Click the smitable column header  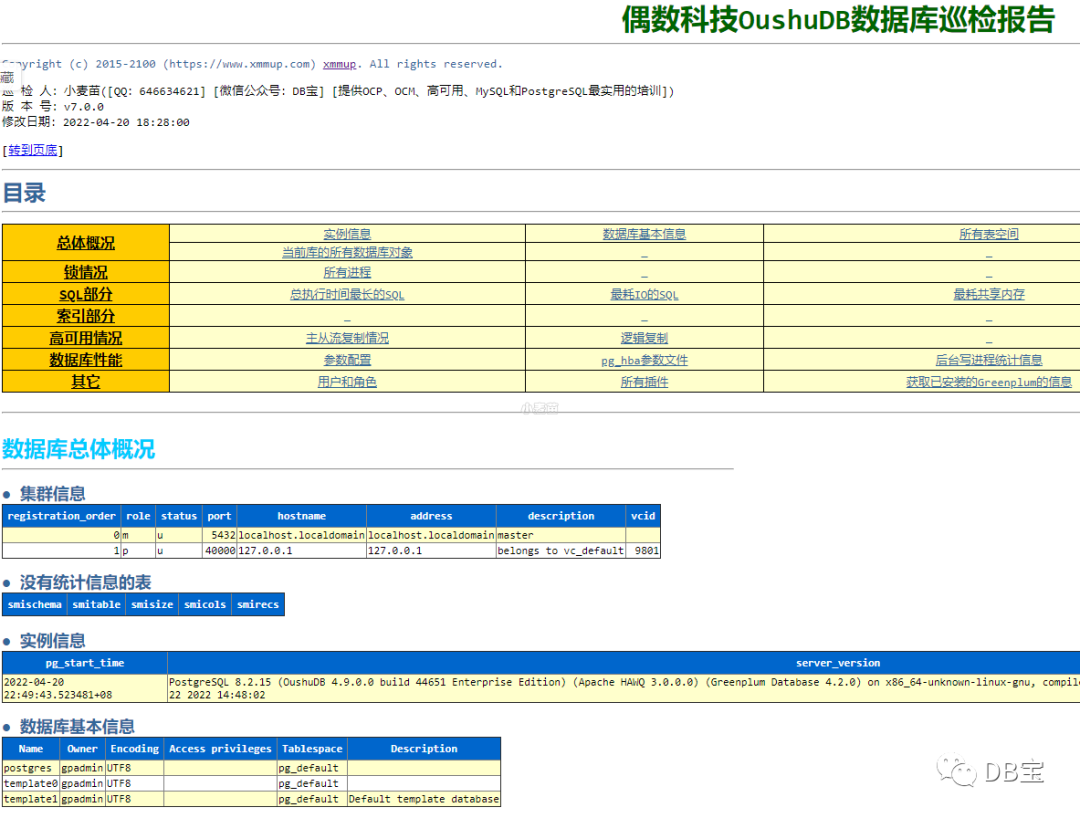[x=96, y=605]
